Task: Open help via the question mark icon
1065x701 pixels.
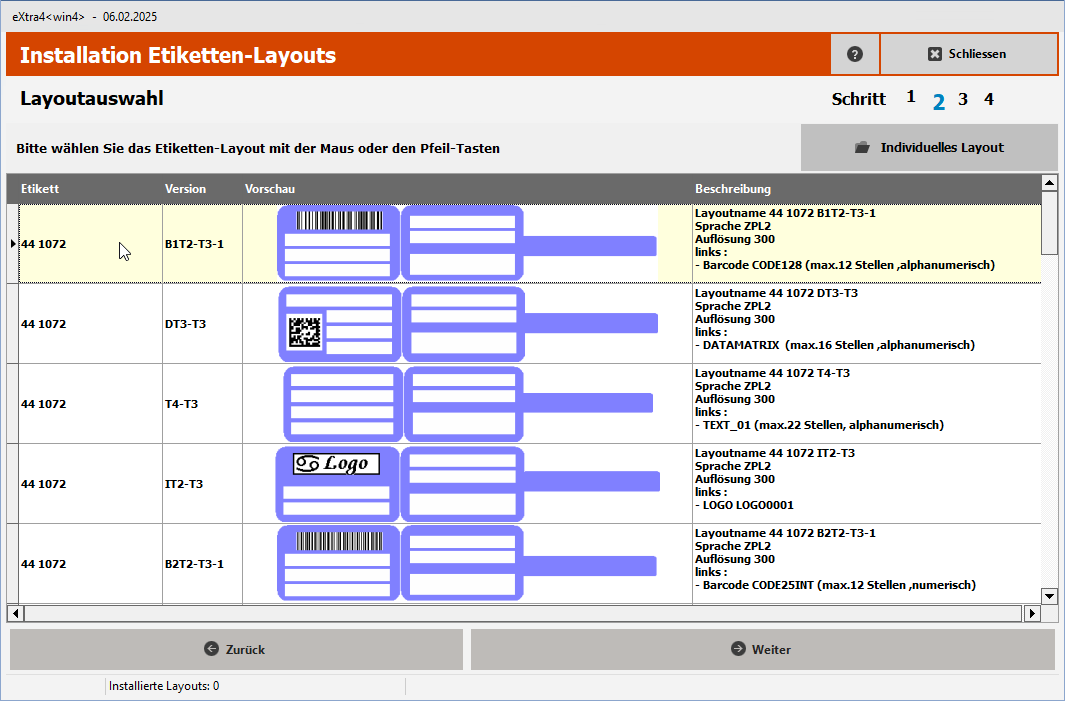Action: [x=854, y=54]
